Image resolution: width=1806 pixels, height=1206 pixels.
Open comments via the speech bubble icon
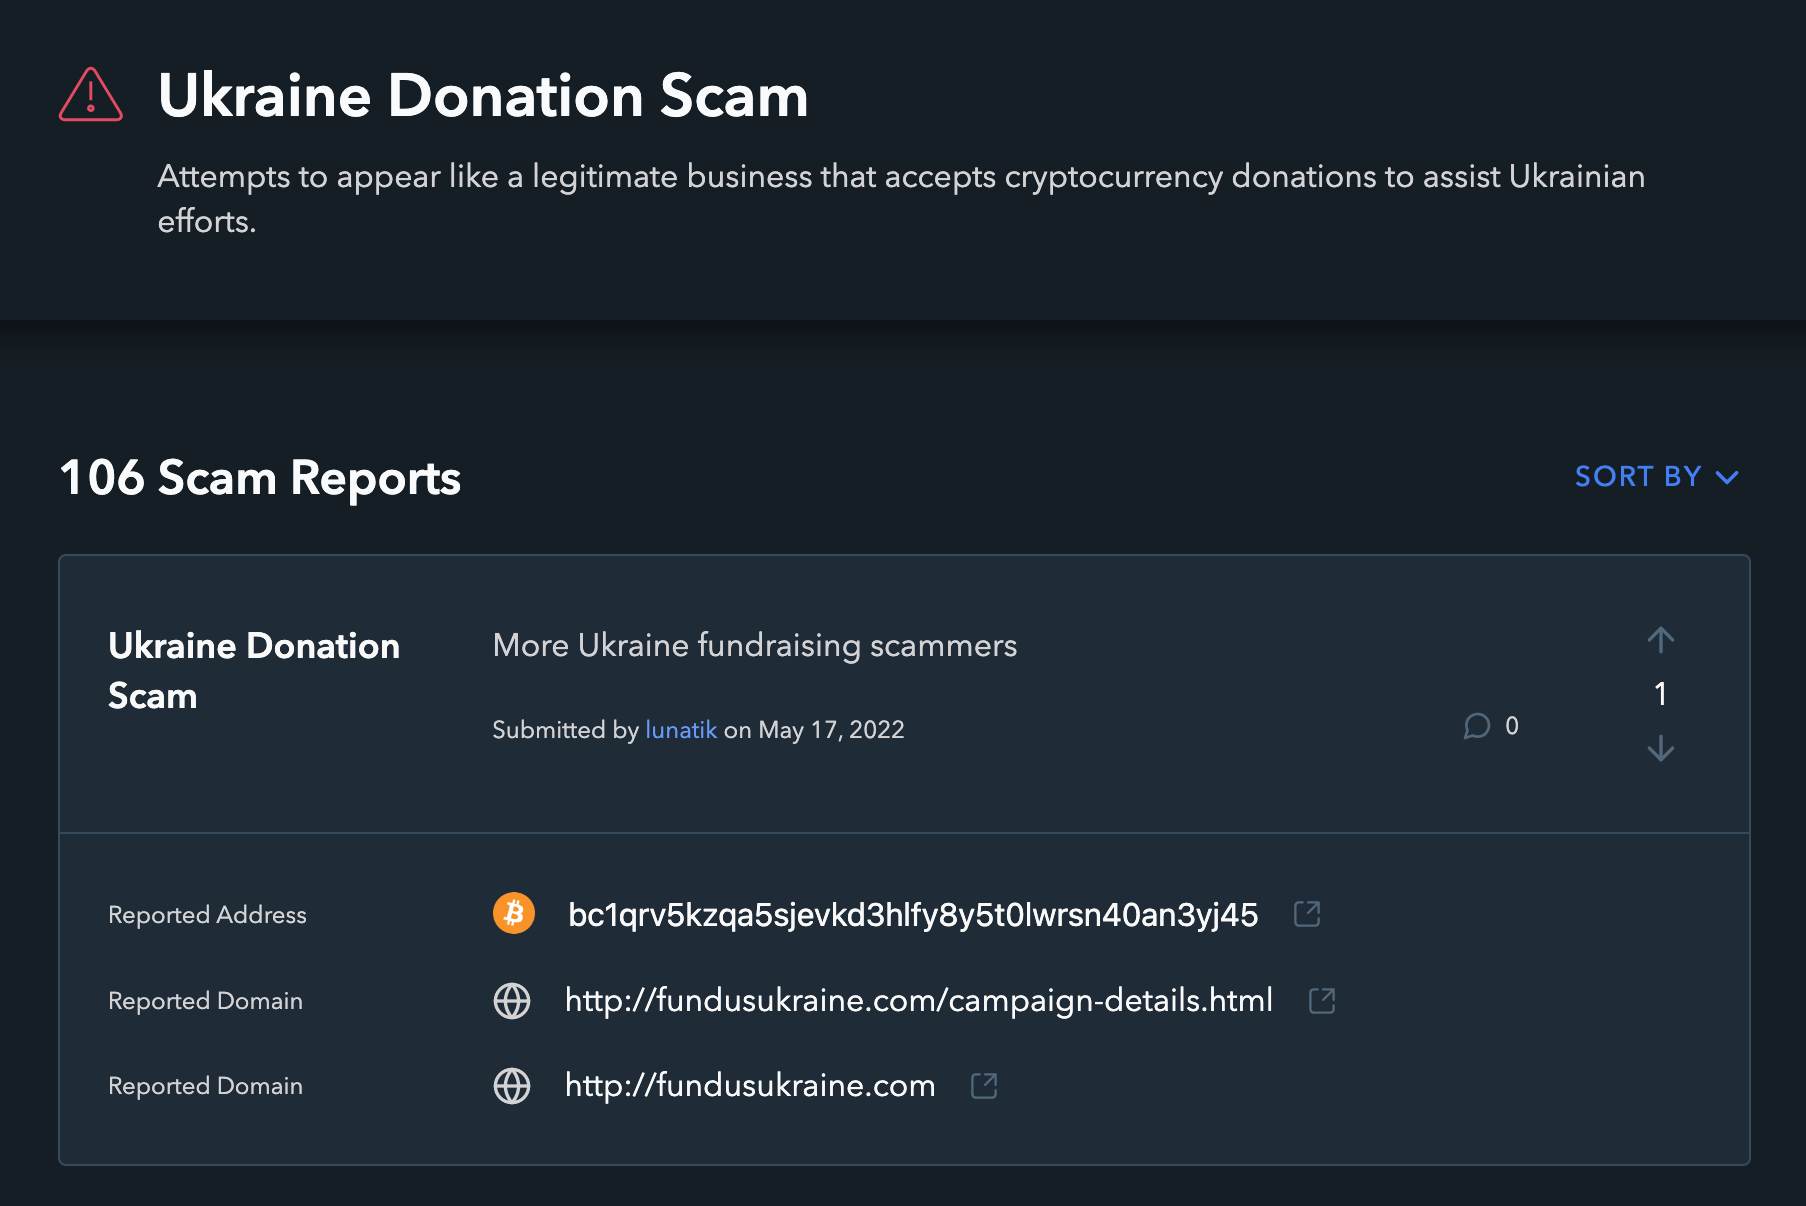pyautogui.click(x=1477, y=726)
